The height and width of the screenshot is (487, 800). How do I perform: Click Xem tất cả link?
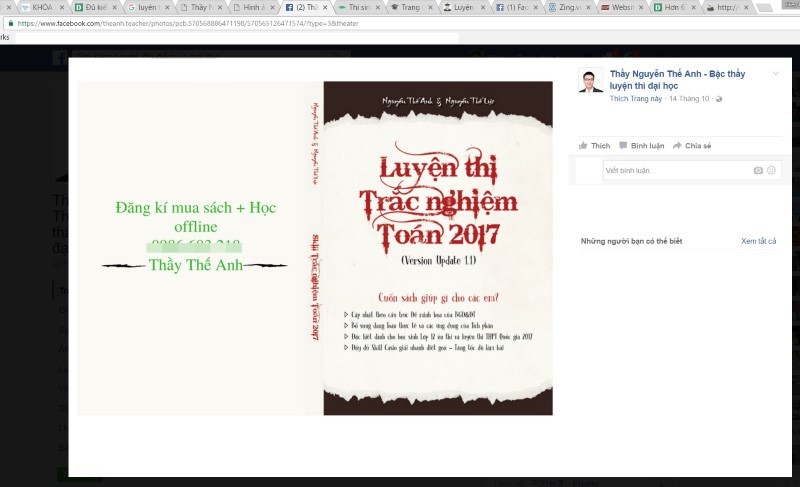[758, 241]
